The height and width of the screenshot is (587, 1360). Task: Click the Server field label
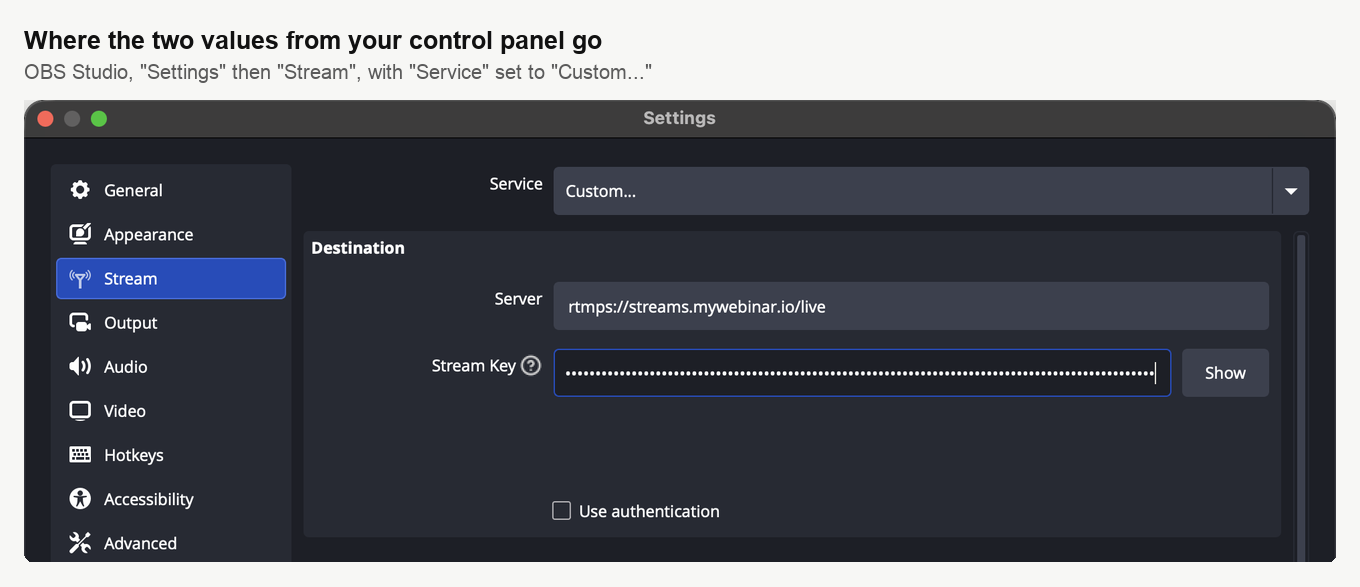pos(518,299)
